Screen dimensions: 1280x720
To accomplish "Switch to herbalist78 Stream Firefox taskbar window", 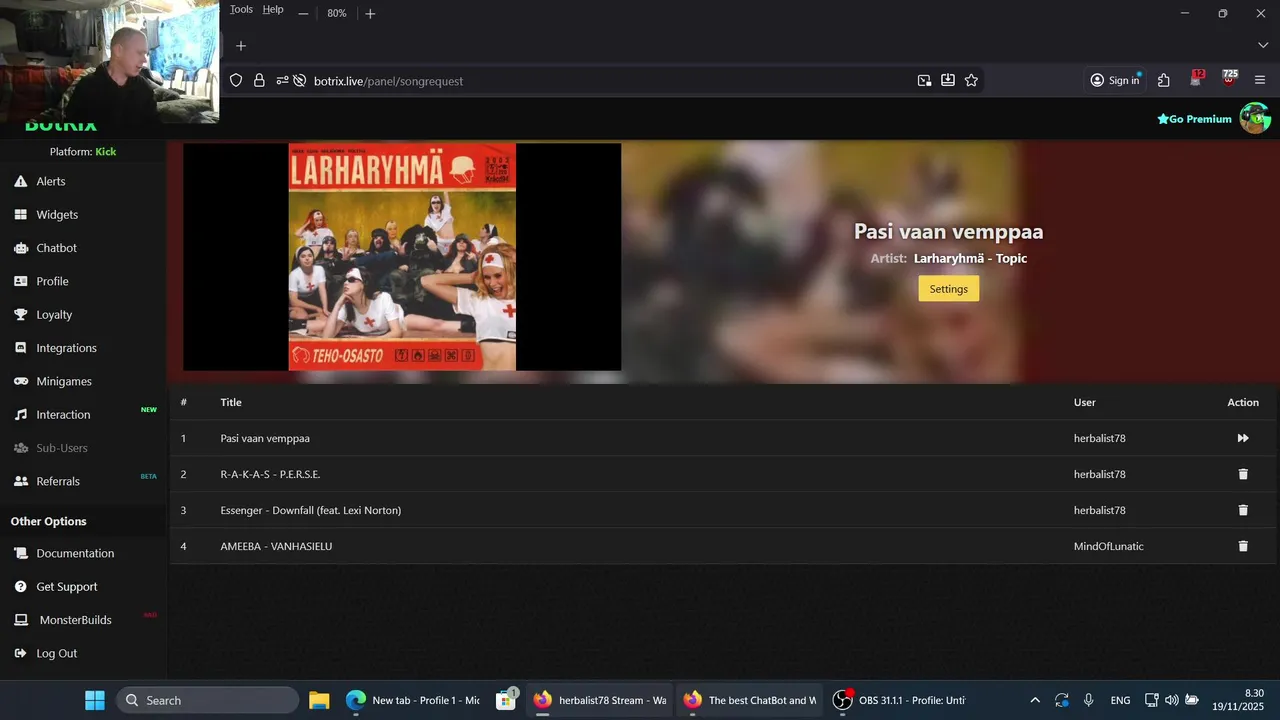I will click(x=599, y=700).
